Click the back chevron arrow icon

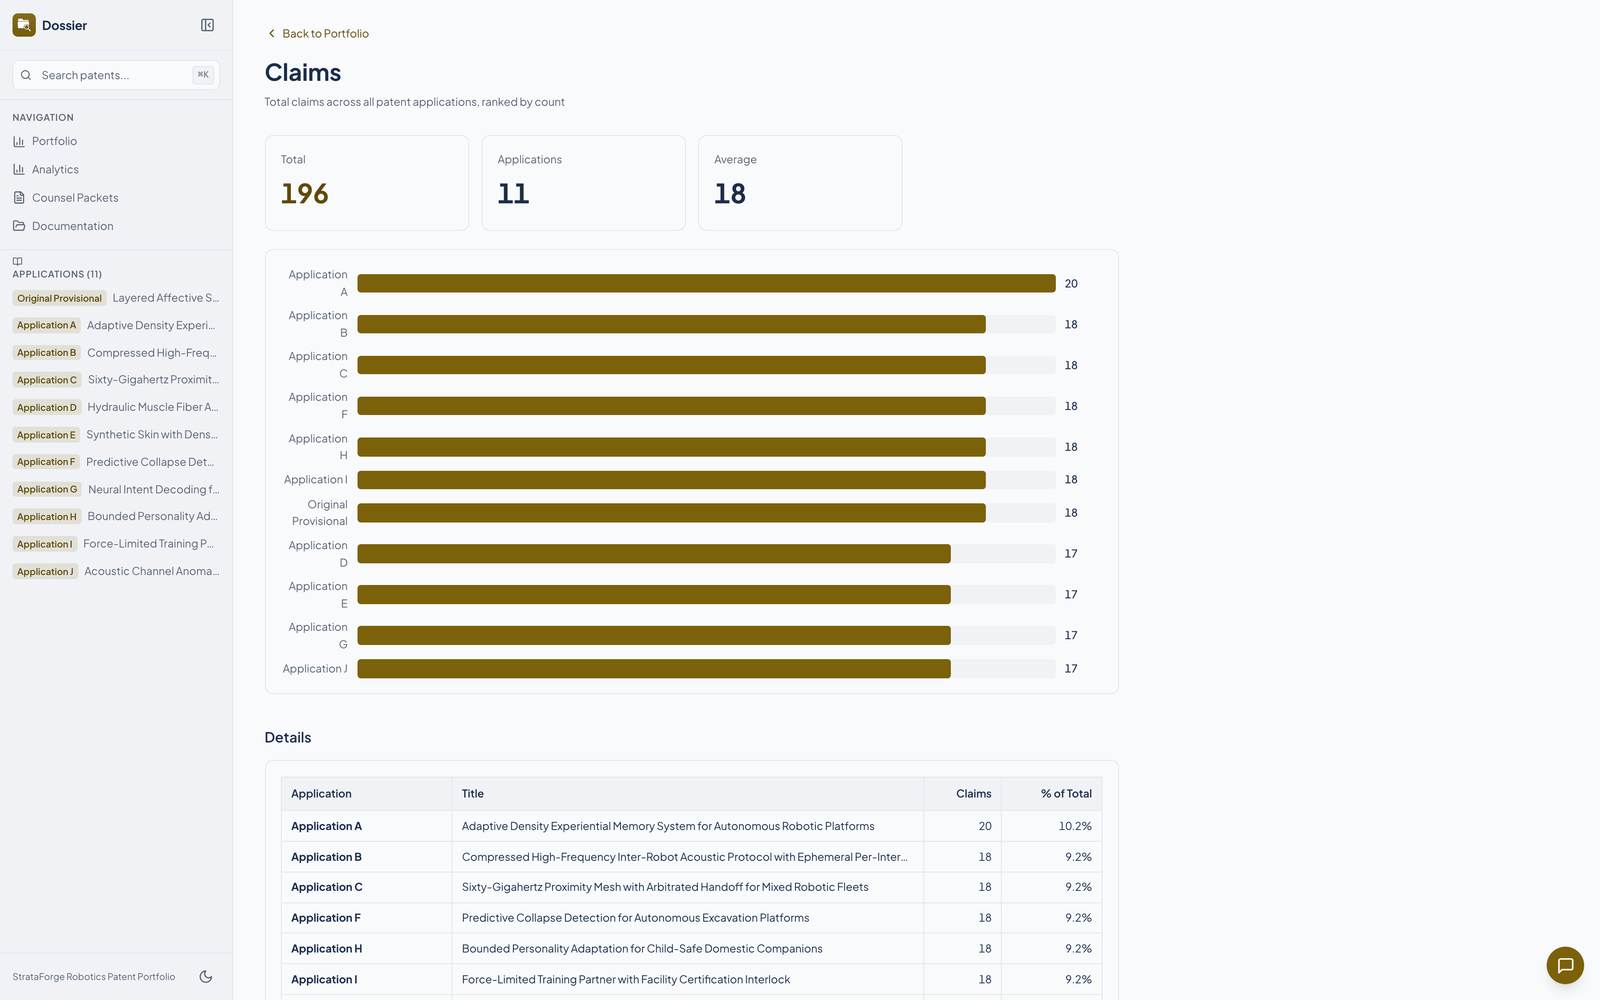point(271,33)
